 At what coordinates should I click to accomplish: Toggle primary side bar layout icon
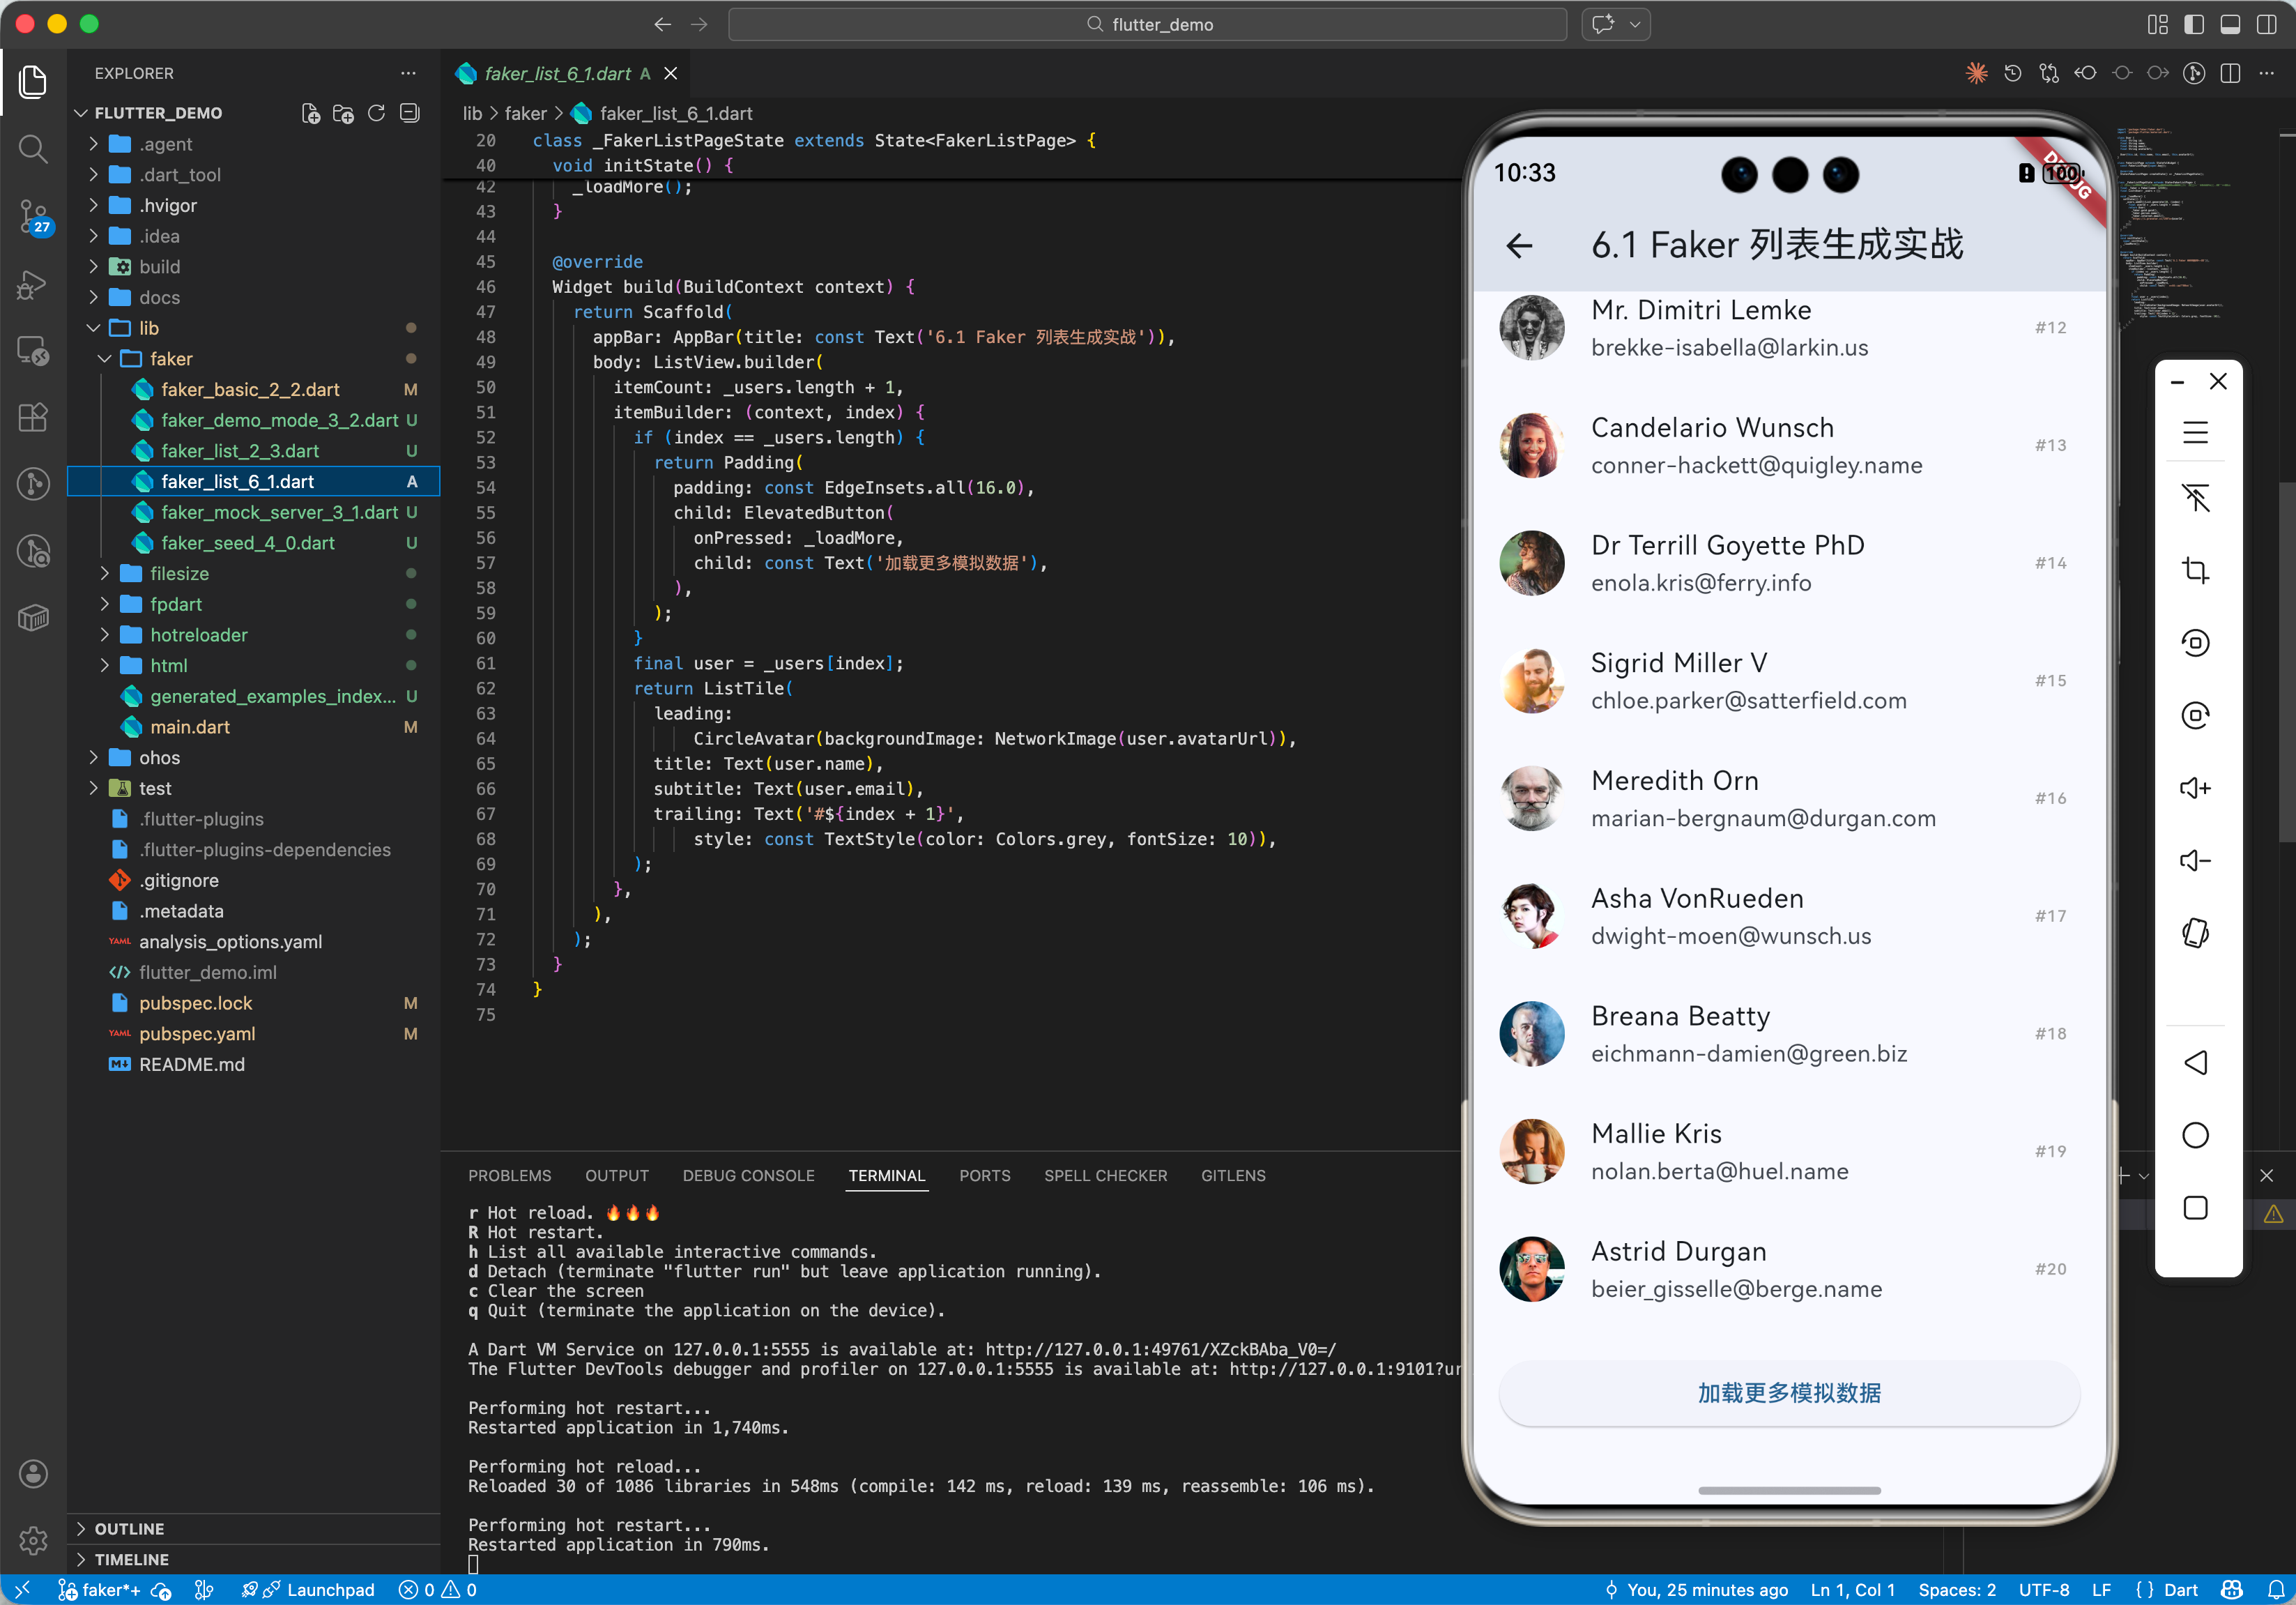2193,24
